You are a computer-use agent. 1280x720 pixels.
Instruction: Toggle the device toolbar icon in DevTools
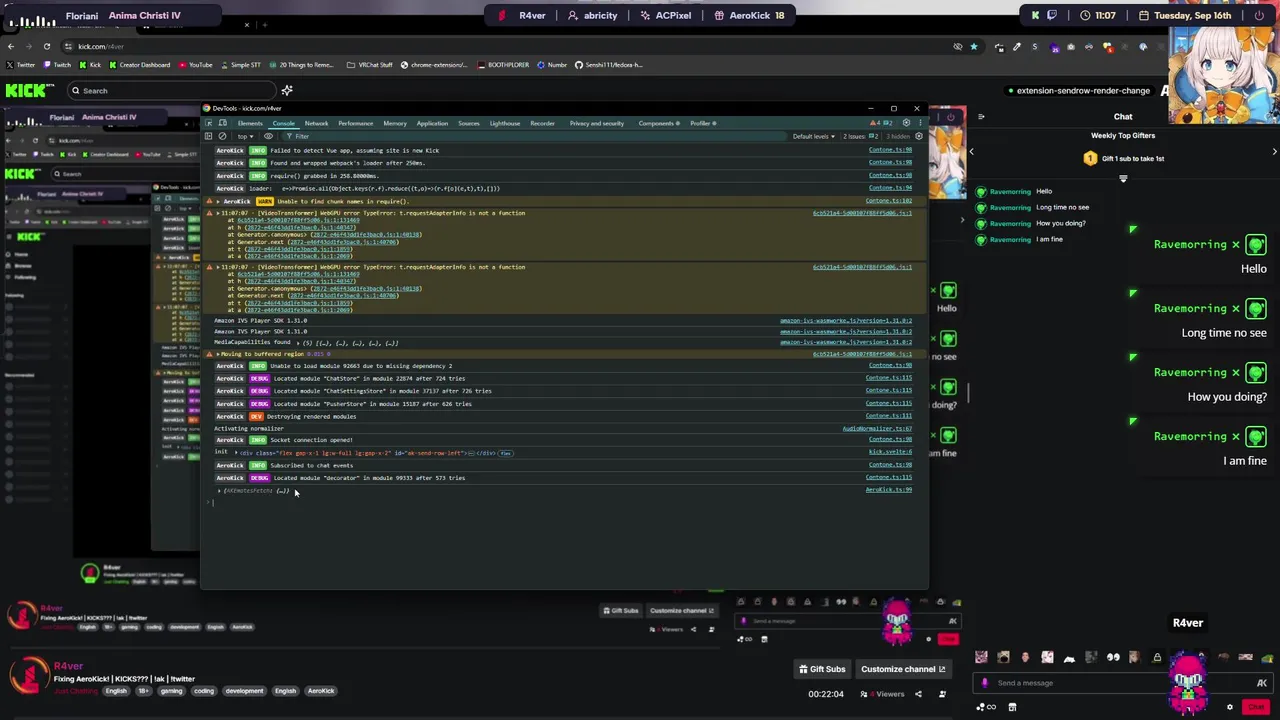[x=222, y=123]
